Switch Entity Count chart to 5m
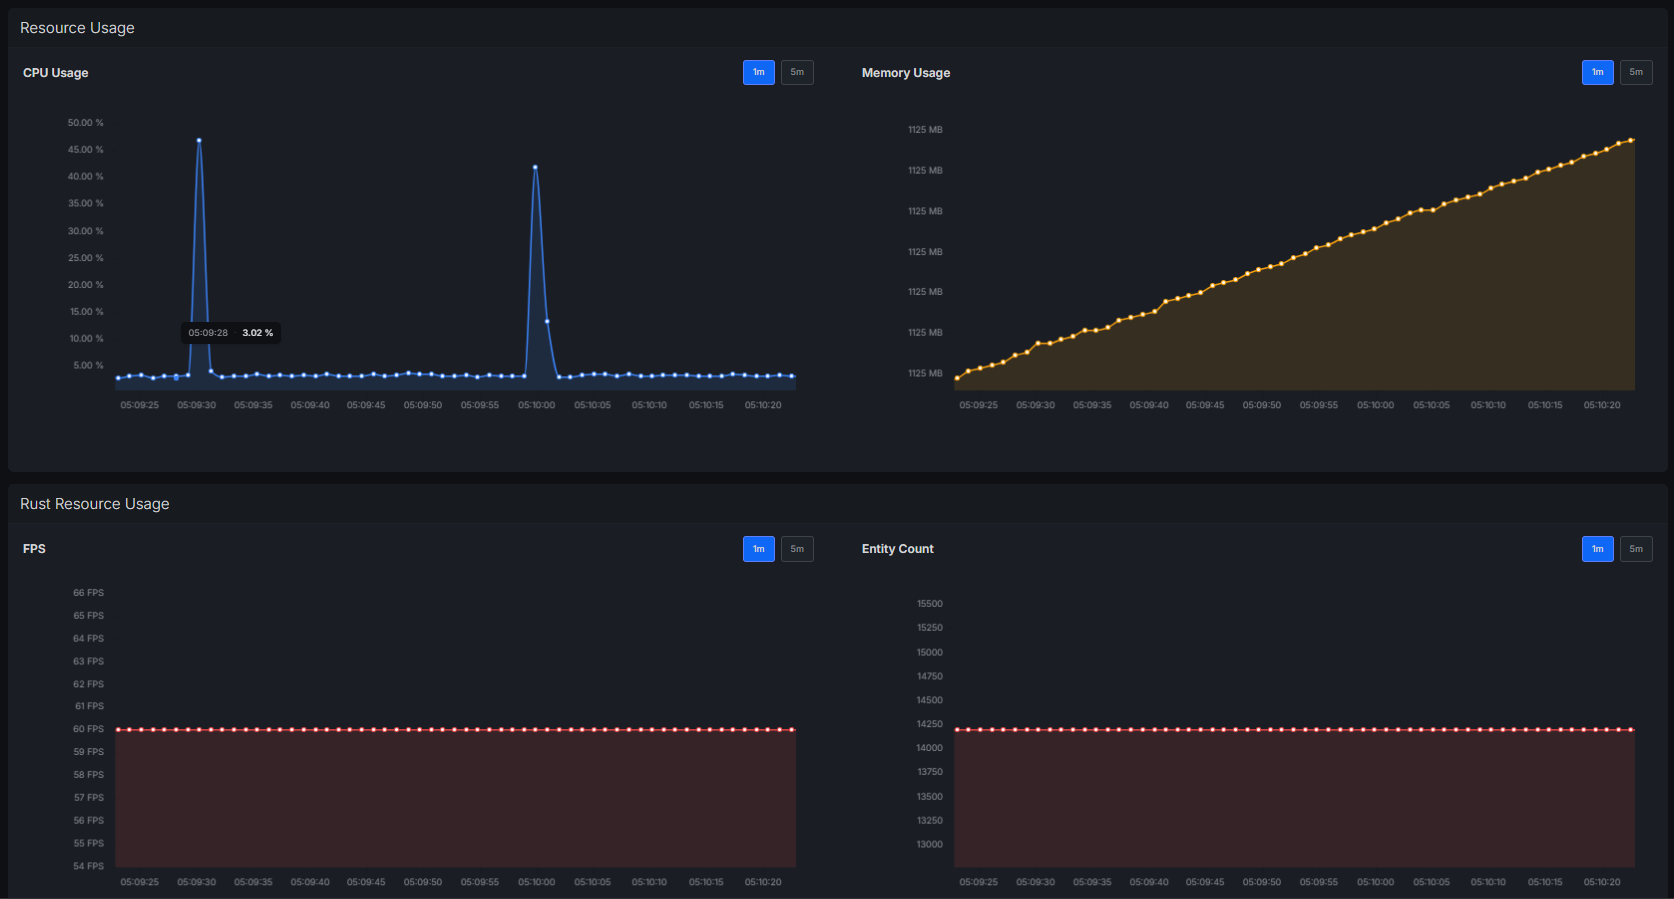Viewport: 1674px width, 899px height. coord(1636,549)
